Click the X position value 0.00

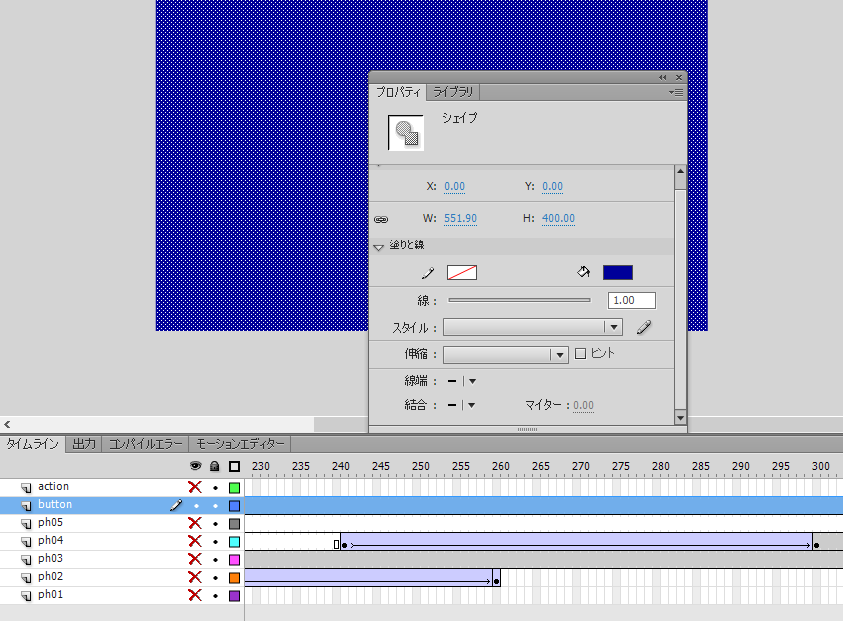pyautogui.click(x=454, y=187)
